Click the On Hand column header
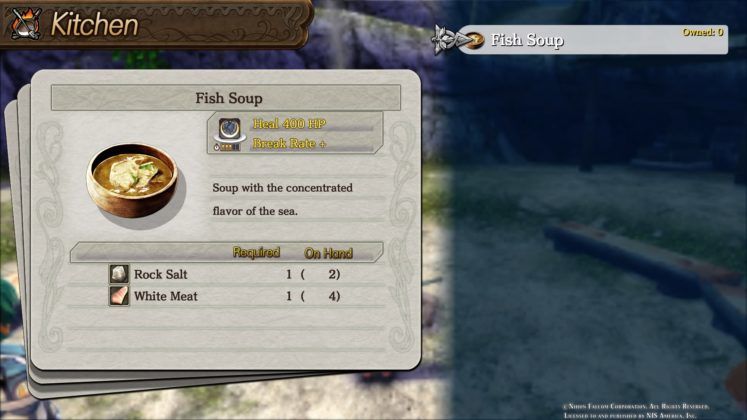747x420 pixels. pyautogui.click(x=328, y=253)
